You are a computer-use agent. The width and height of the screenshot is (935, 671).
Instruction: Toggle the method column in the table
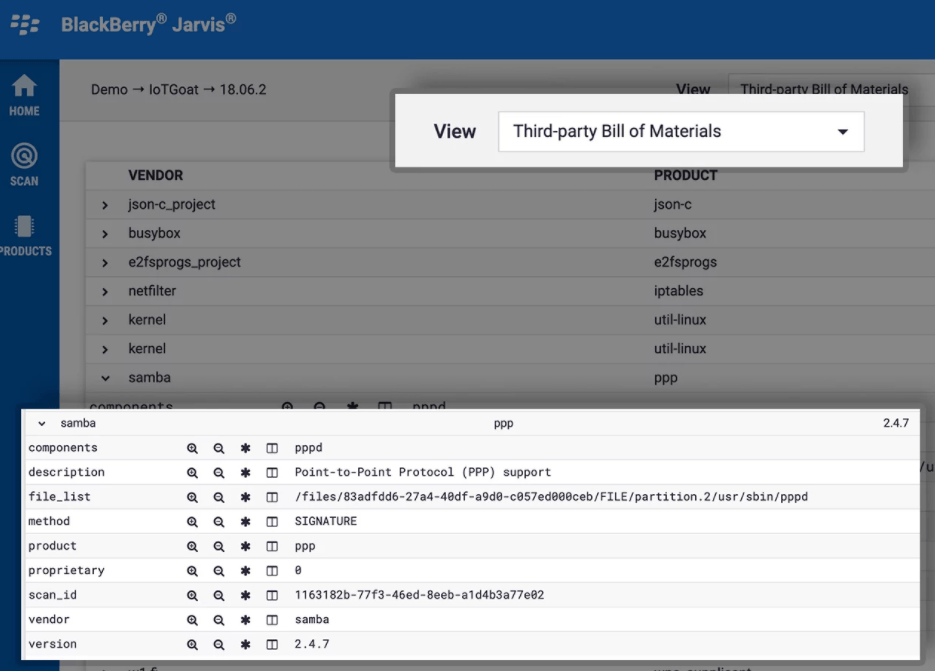tap(272, 521)
